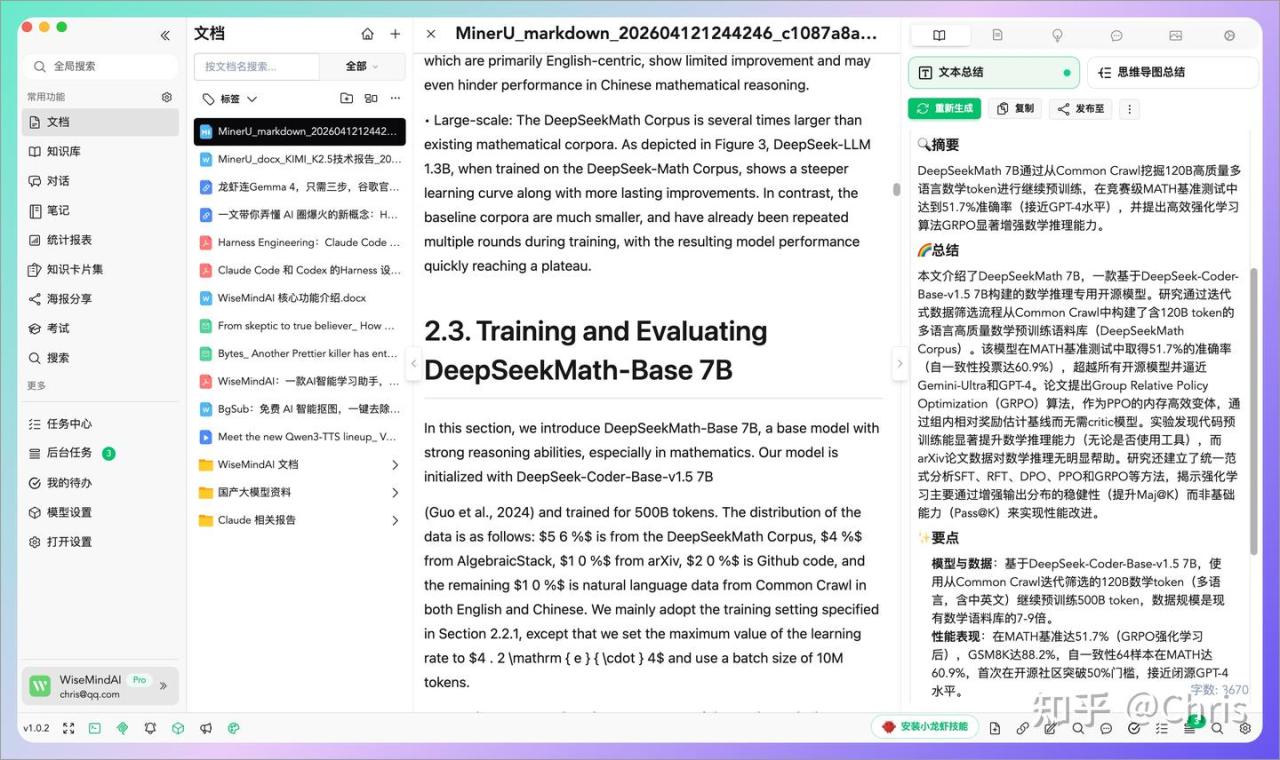Open the 全部 filter dropdown
The image size is (1280, 760).
click(x=361, y=66)
